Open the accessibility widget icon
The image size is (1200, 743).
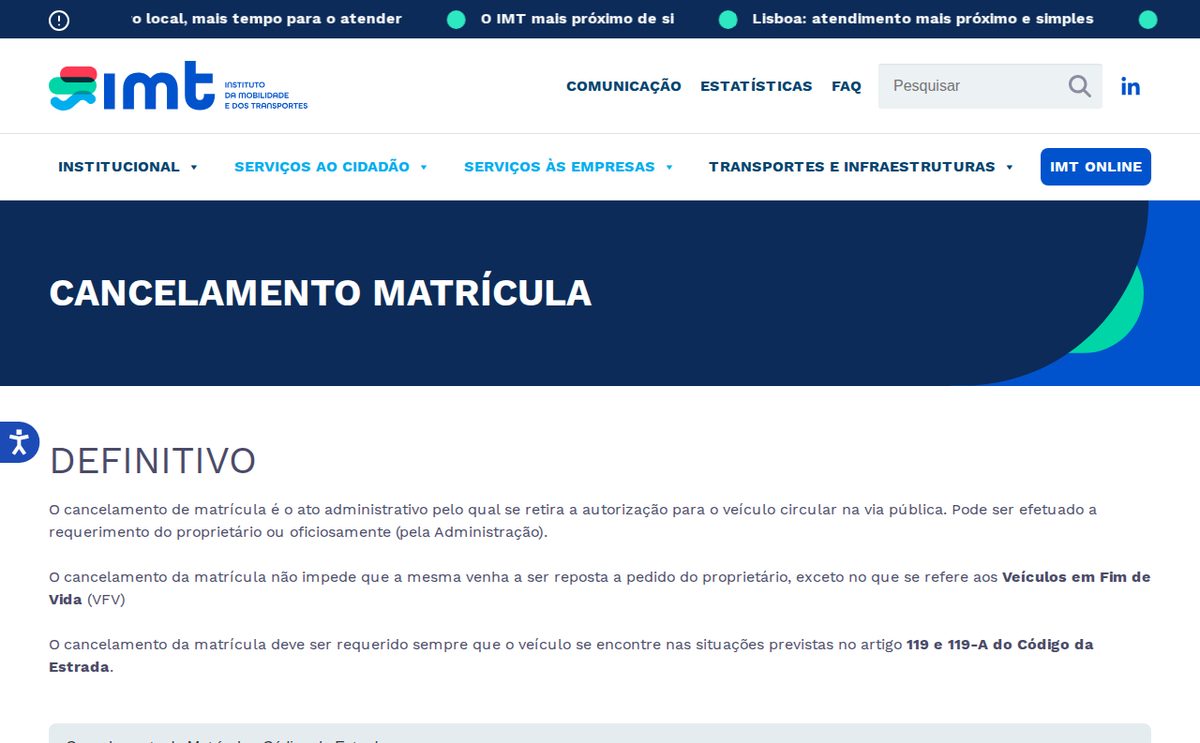coord(18,442)
